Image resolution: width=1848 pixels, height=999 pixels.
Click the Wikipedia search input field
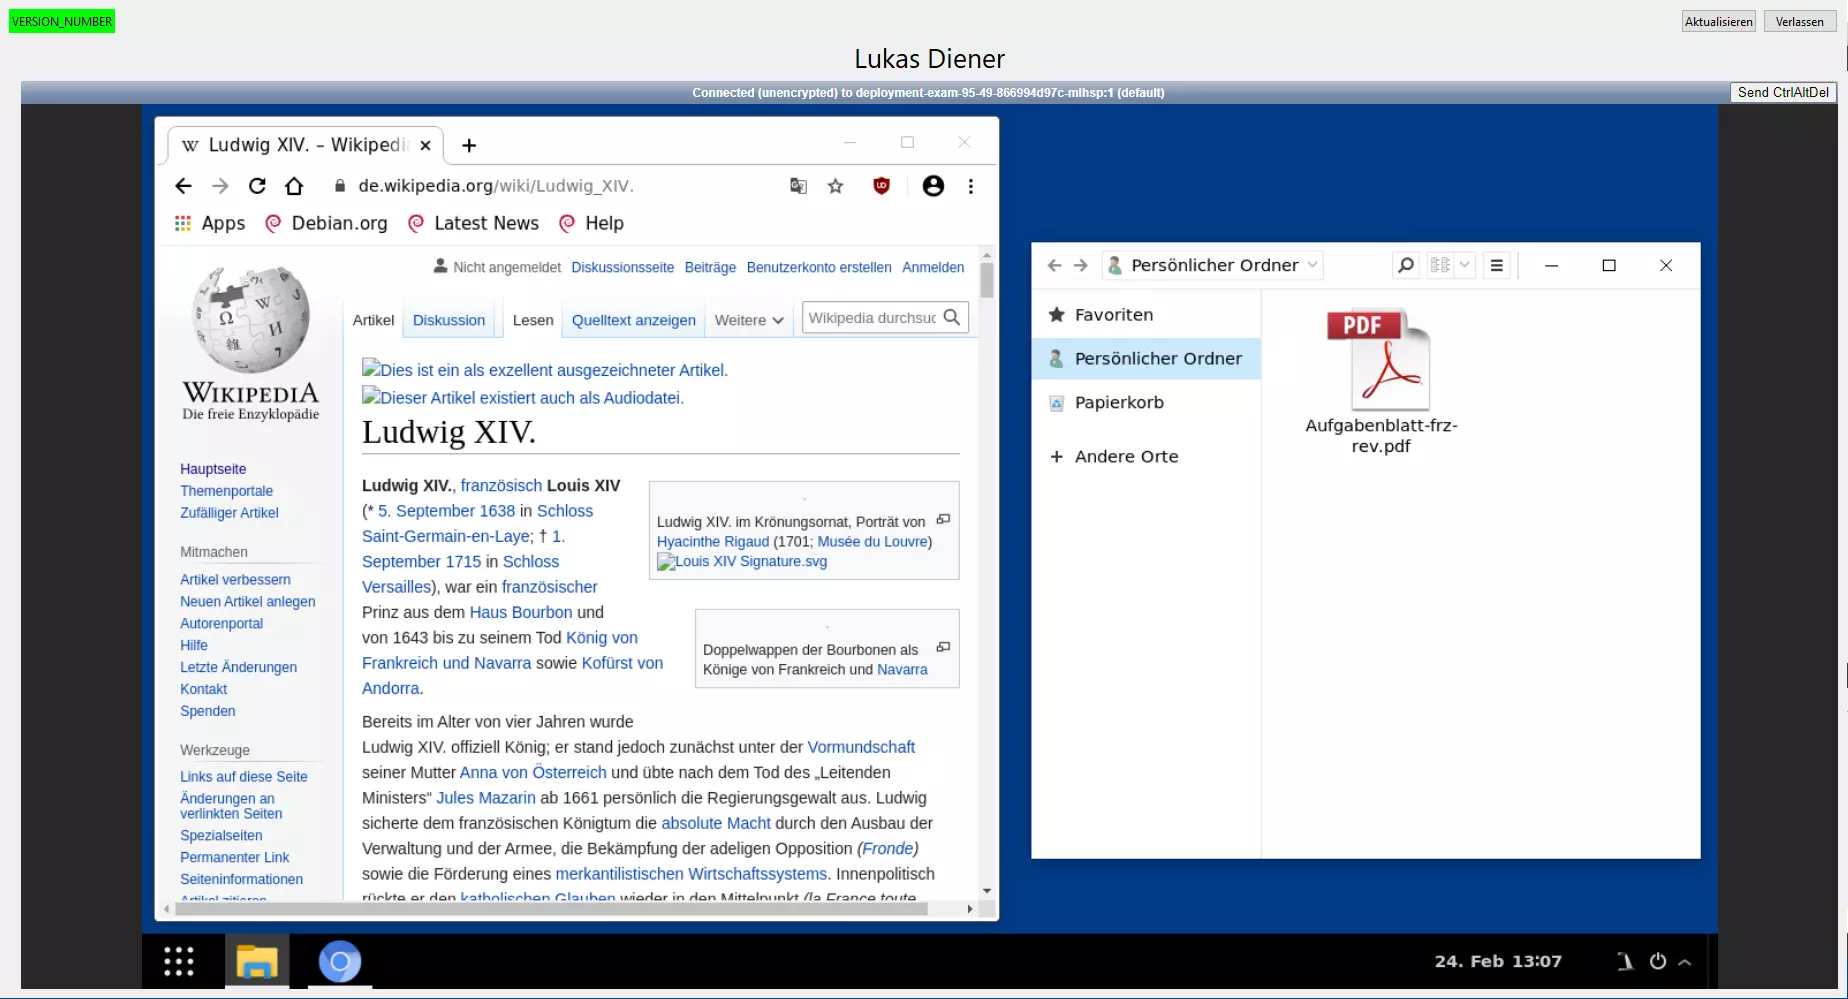[x=871, y=318]
